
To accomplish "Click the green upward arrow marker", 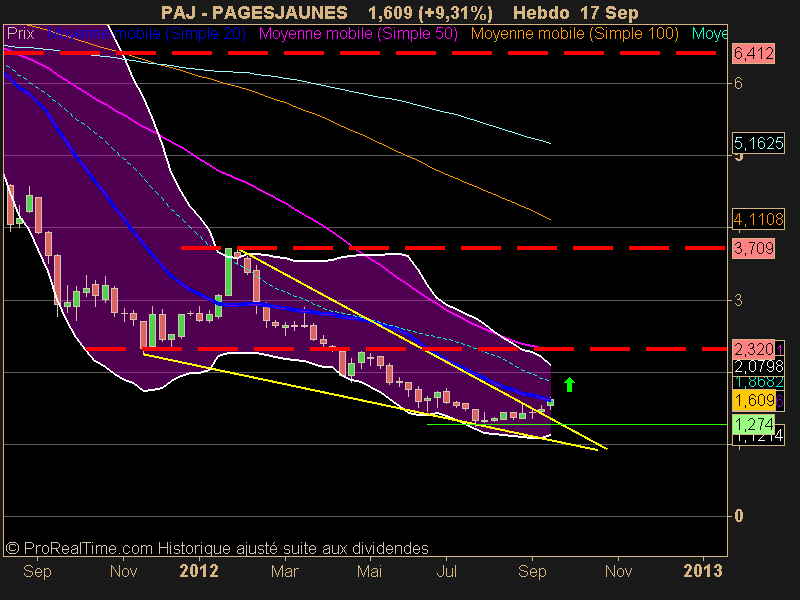I will point(569,385).
